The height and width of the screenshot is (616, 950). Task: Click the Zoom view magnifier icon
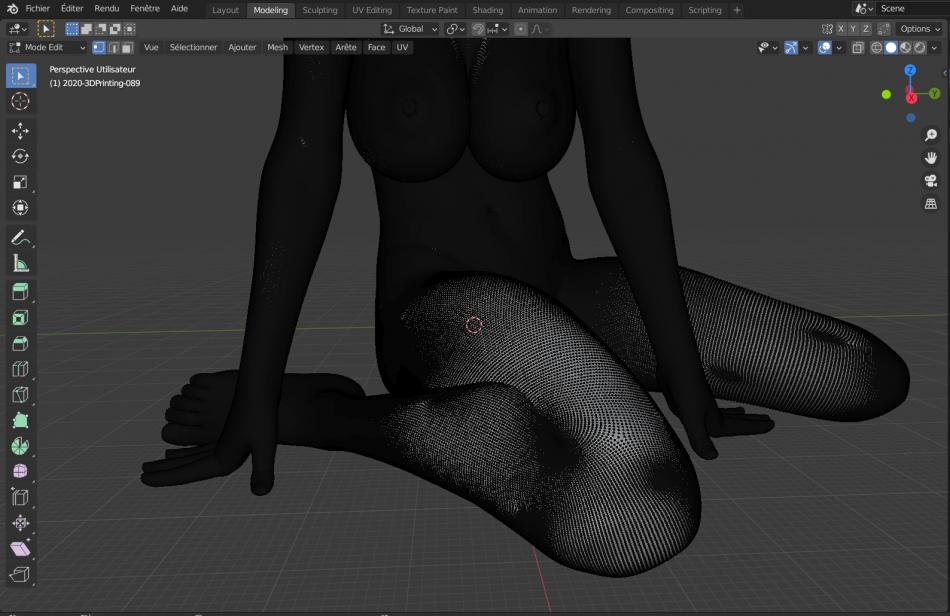[x=931, y=135]
